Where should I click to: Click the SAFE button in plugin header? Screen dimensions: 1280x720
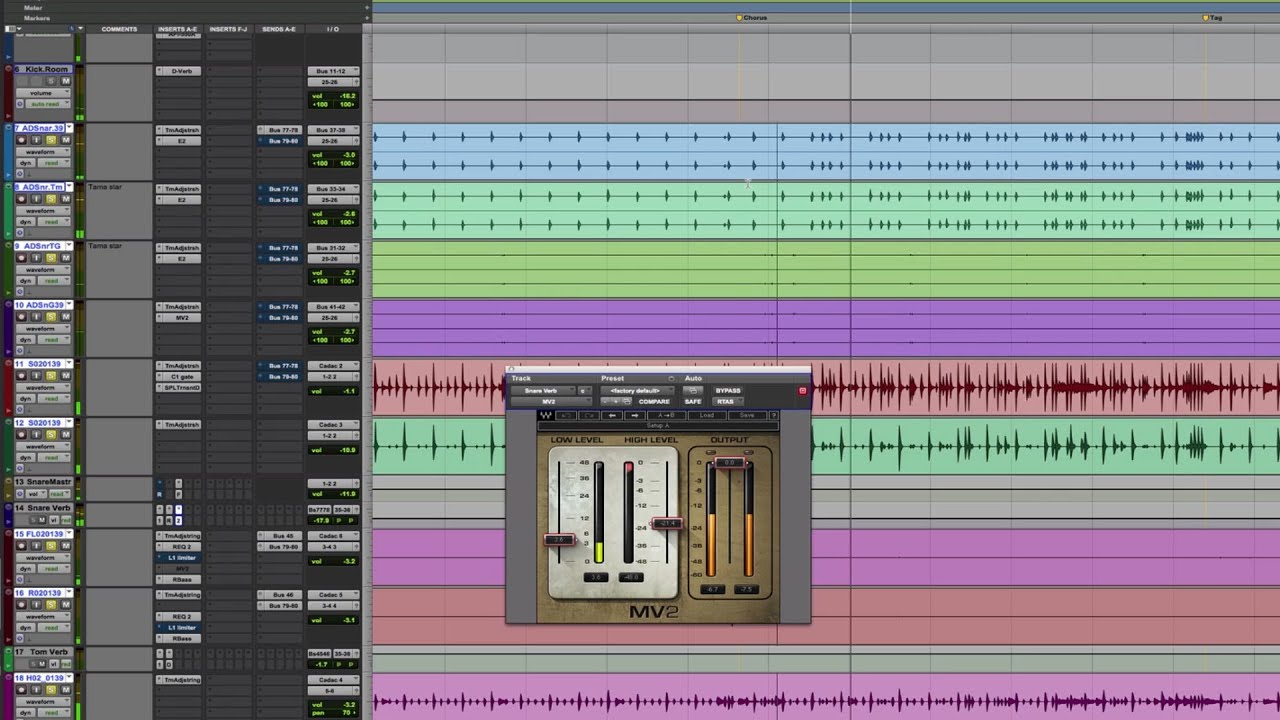[x=693, y=402]
